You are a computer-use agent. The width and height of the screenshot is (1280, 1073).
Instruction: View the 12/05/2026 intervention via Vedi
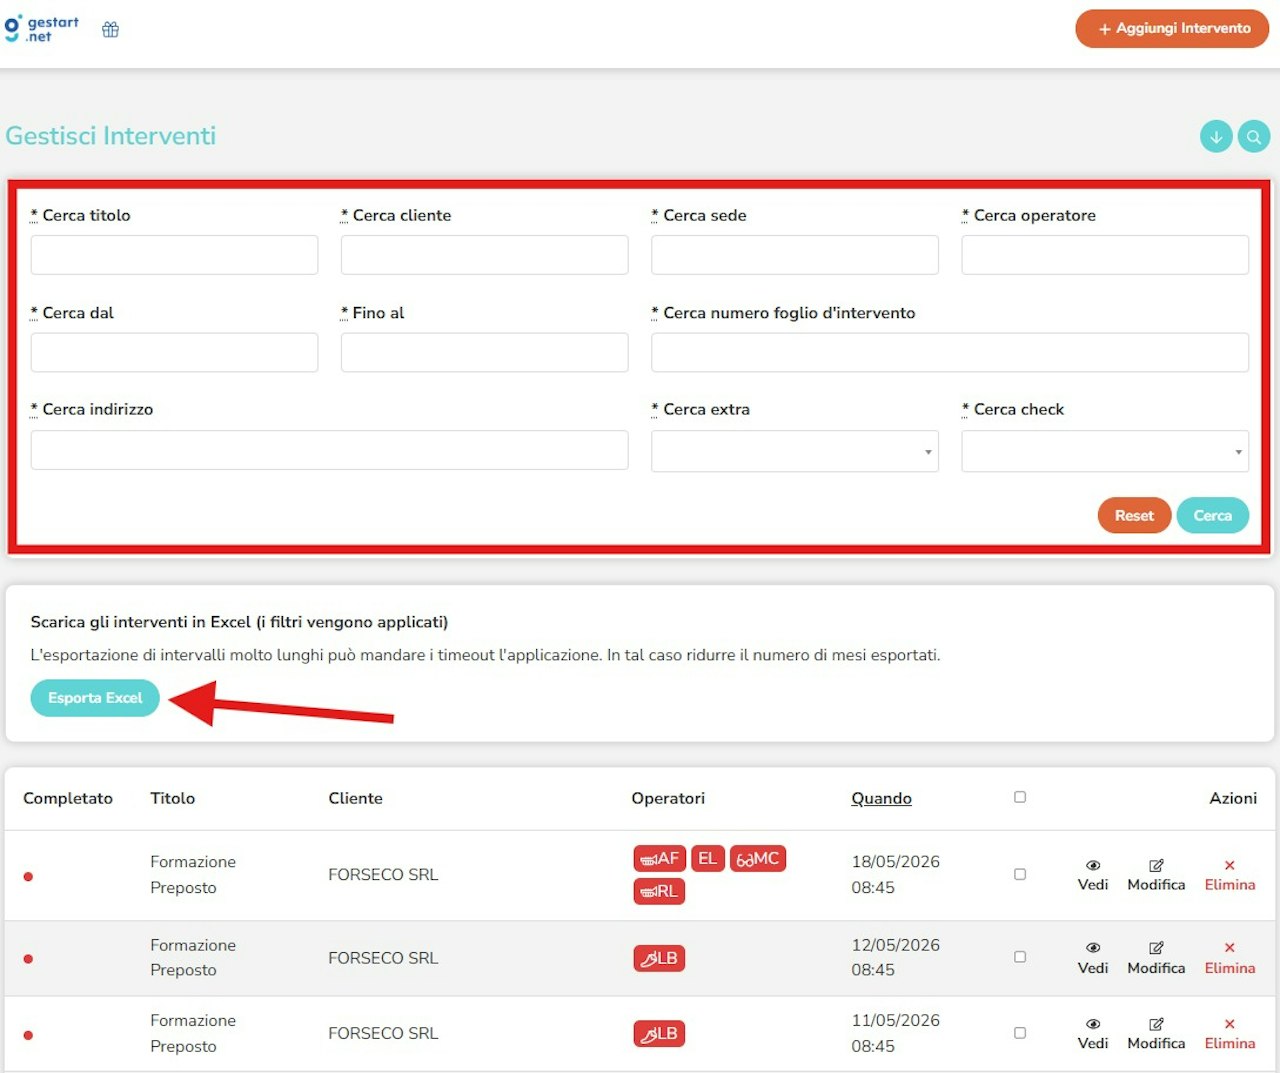point(1093,958)
